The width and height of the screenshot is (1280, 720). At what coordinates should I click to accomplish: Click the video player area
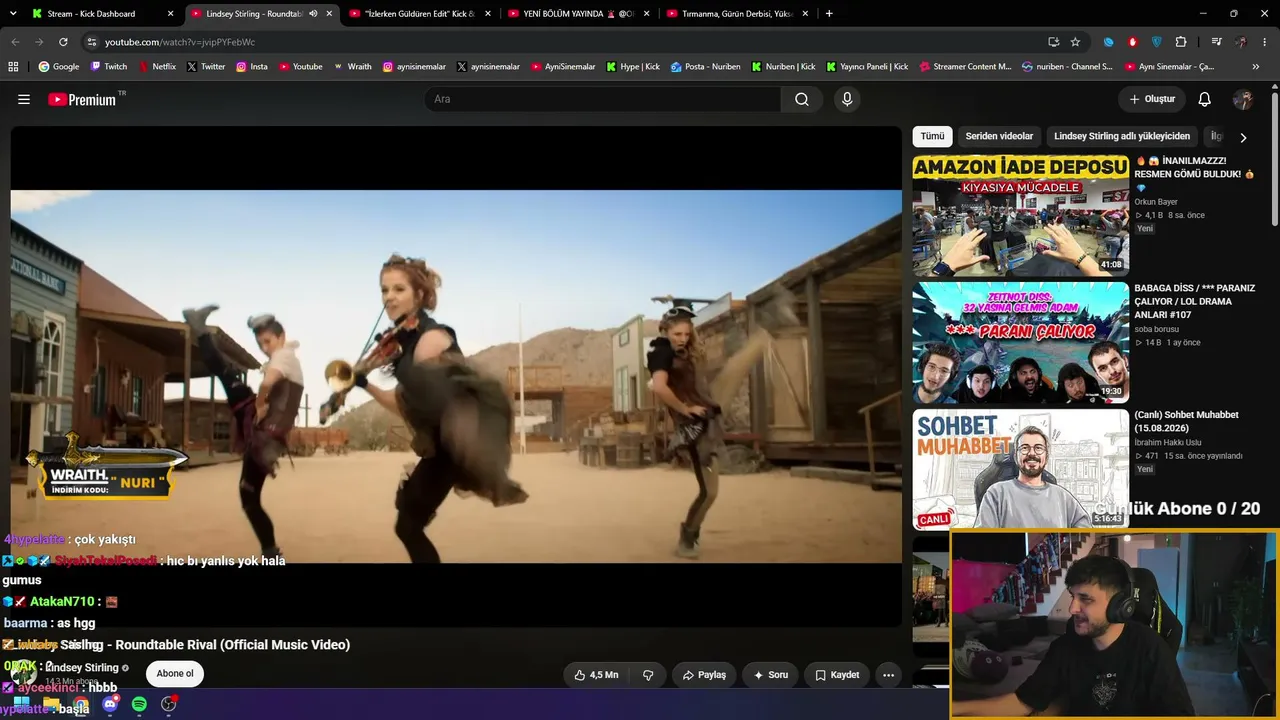click(x=456, y=376)
